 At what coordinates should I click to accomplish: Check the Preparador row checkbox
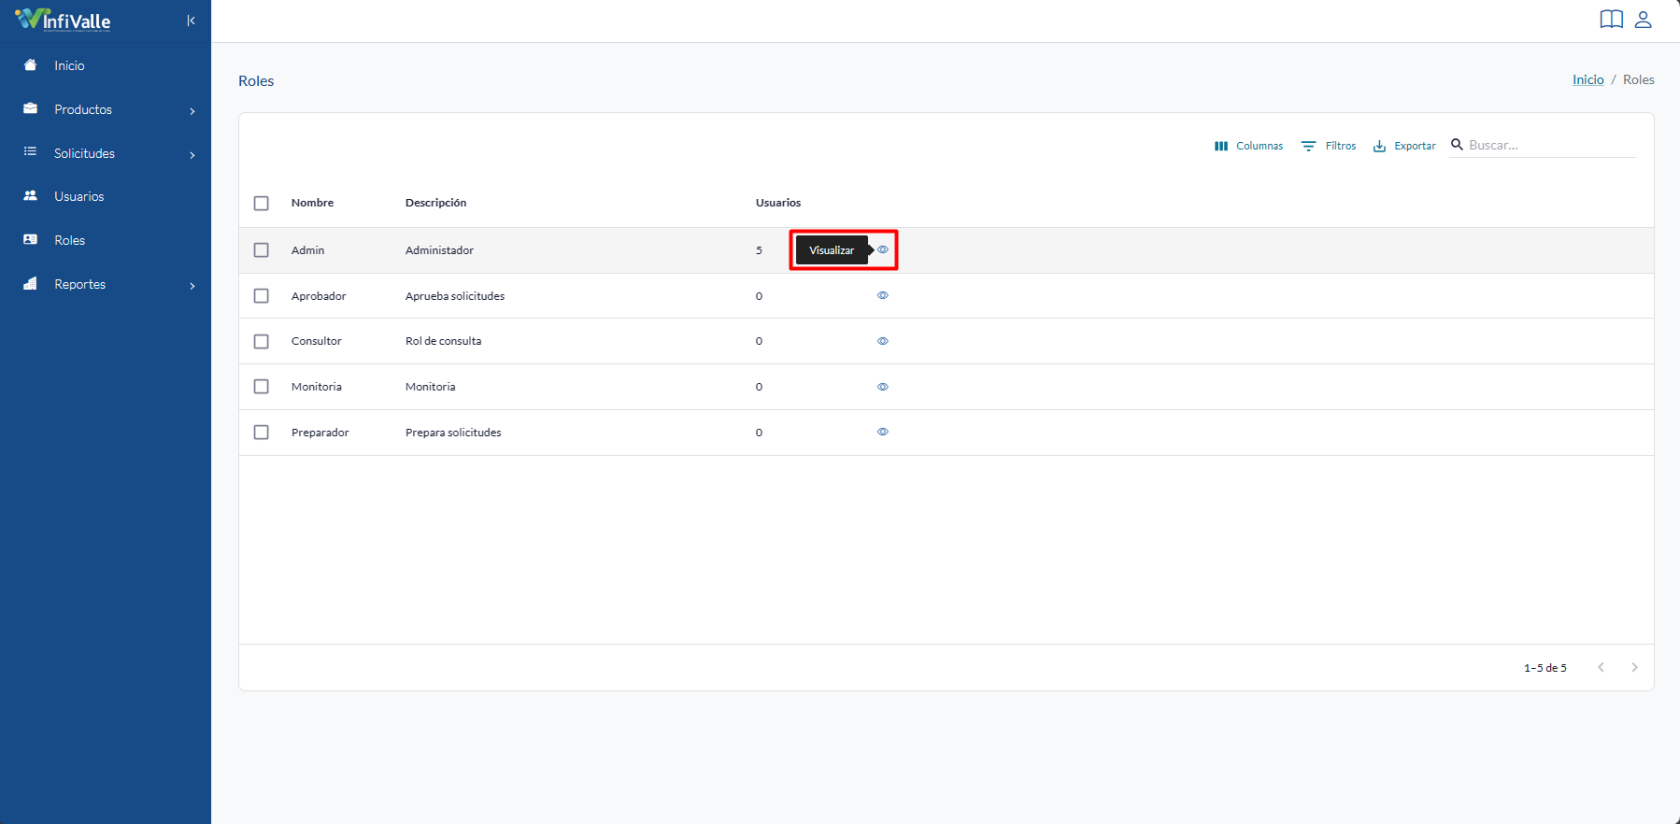point(261,432)
